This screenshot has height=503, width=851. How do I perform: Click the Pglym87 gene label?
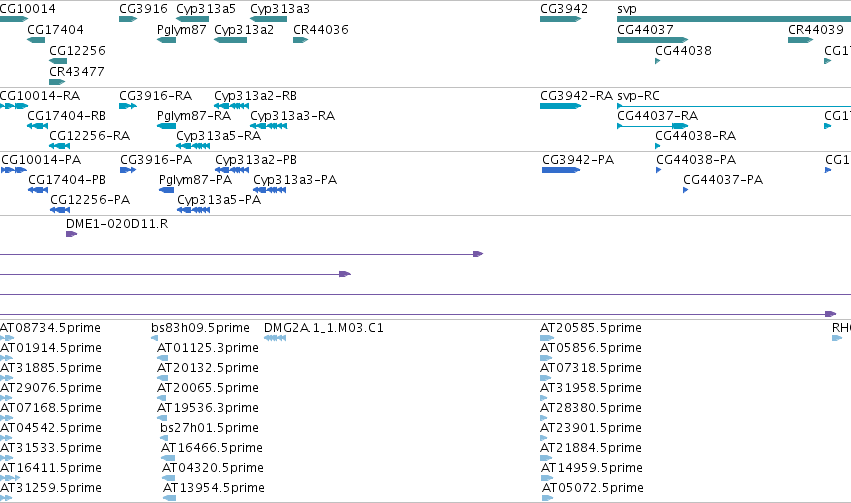point(181,30)
